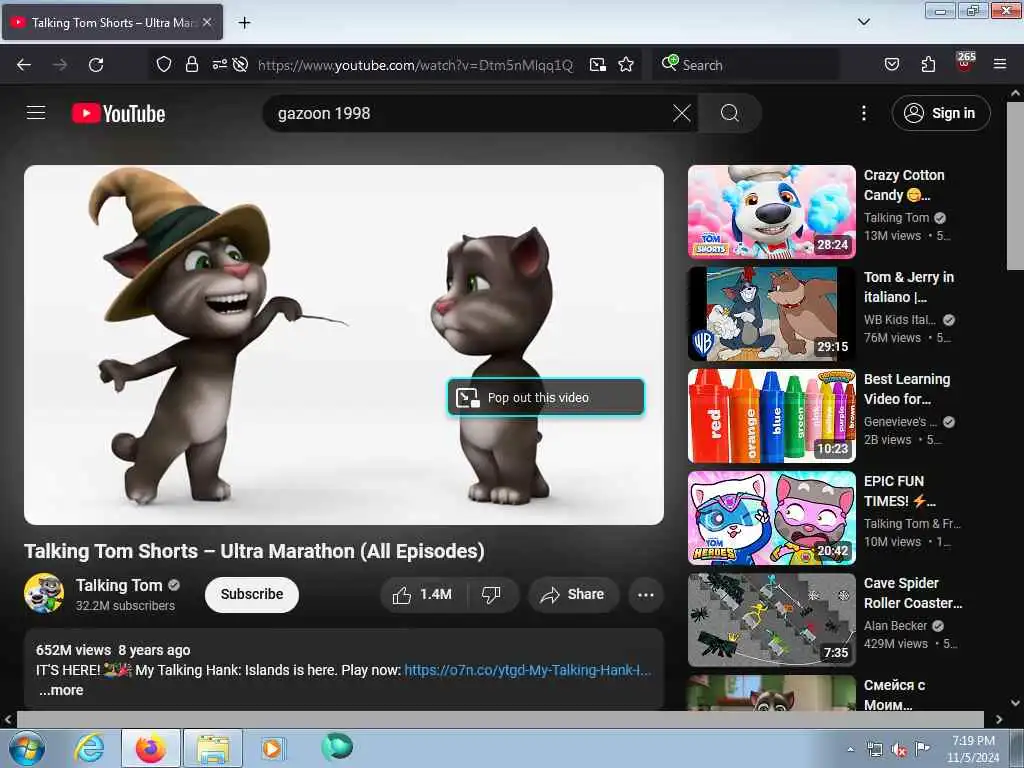Share the video with Share button
The height and width of the screenshot is (768, 1024).
573,594
